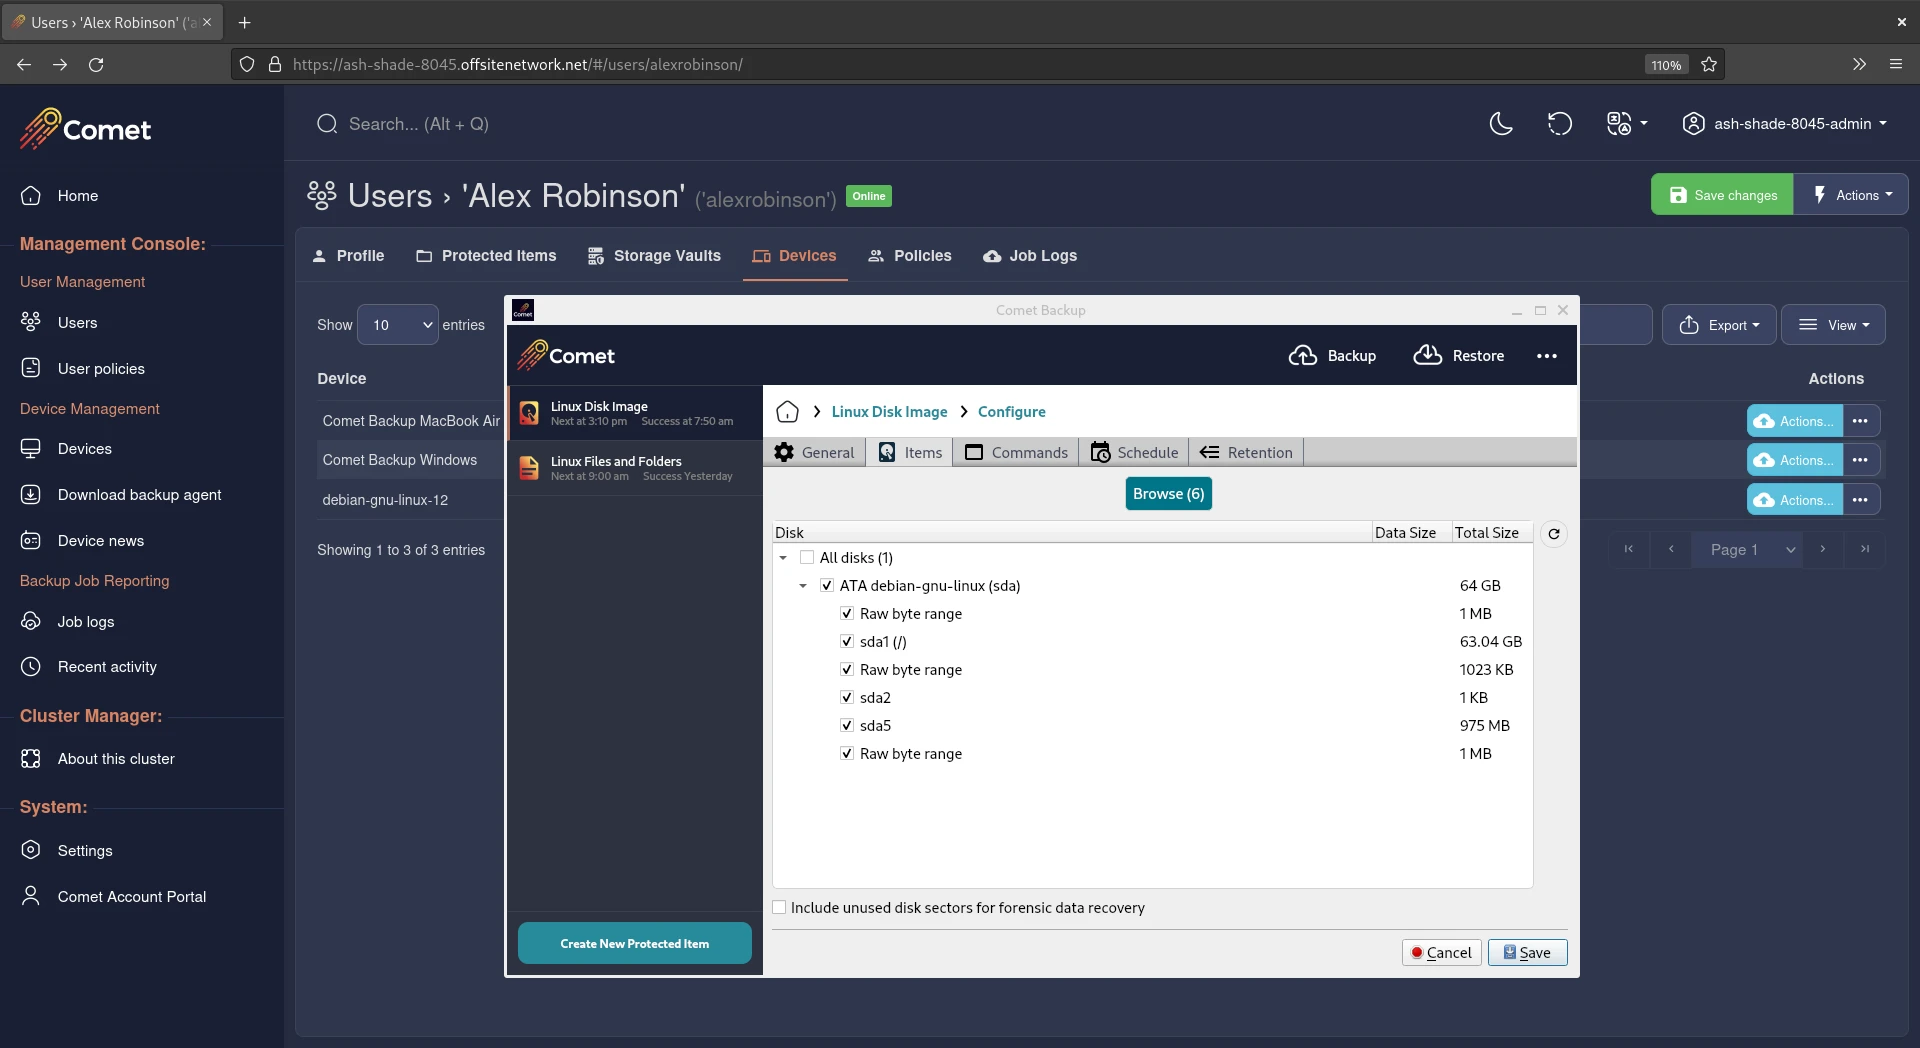
Task: Click the refresh circular arrow in header
Action: (x=1560, y=124)
